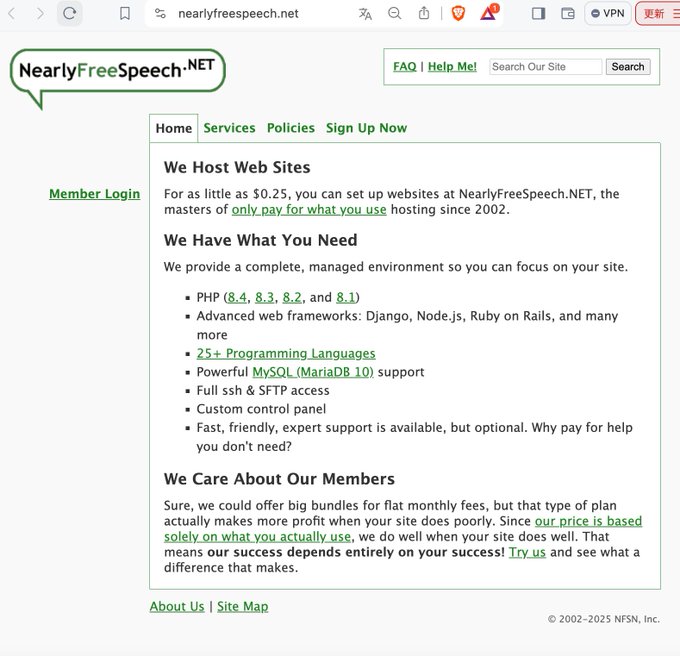Follow the 'only pay for what you use' link
This screenshot has height=656, width=680.
point(309,209)
